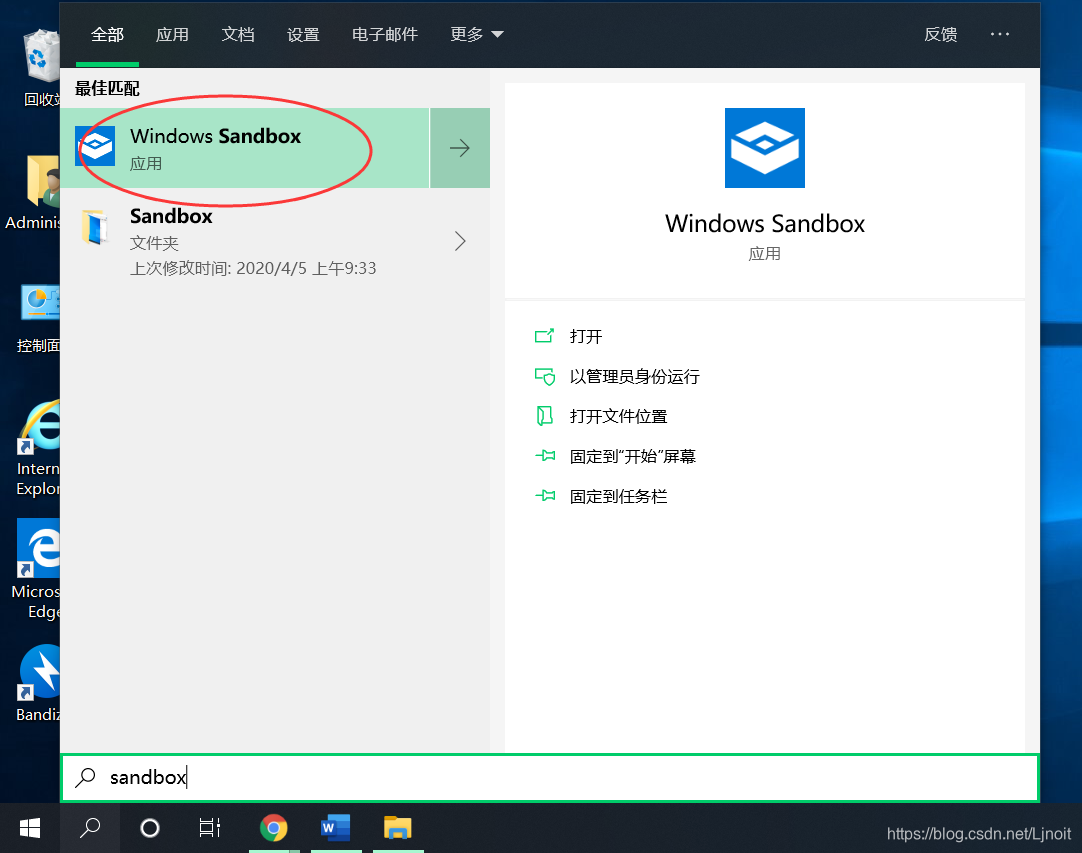Open Cortana from the taskbar
The width and height of the screenshot is (1082, 853).
[150, 828]
